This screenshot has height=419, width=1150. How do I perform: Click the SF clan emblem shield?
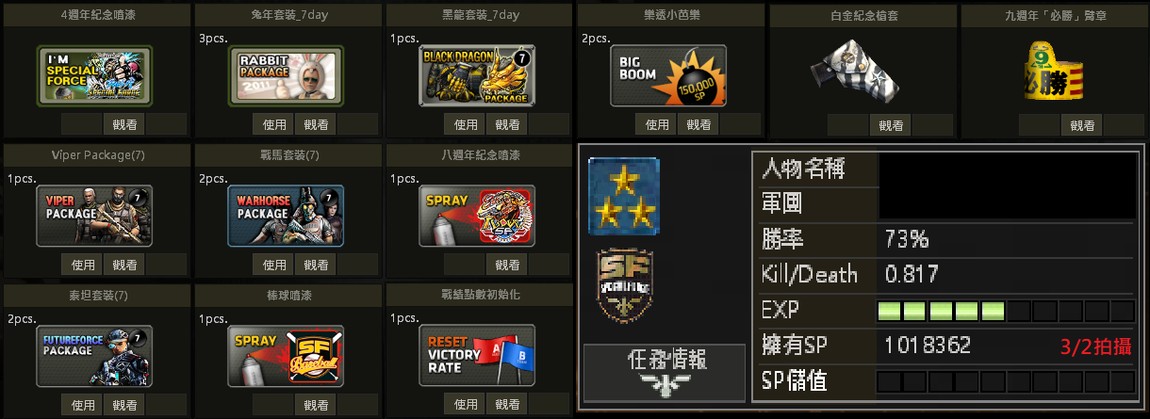tap(624, 285)
